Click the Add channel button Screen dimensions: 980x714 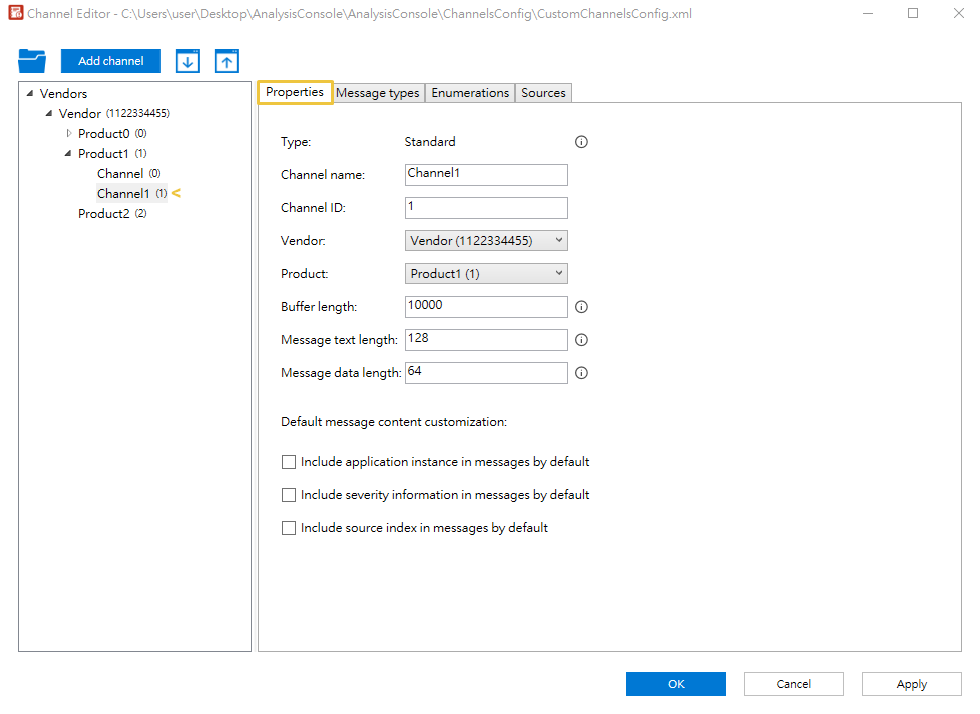pos(110,61)
